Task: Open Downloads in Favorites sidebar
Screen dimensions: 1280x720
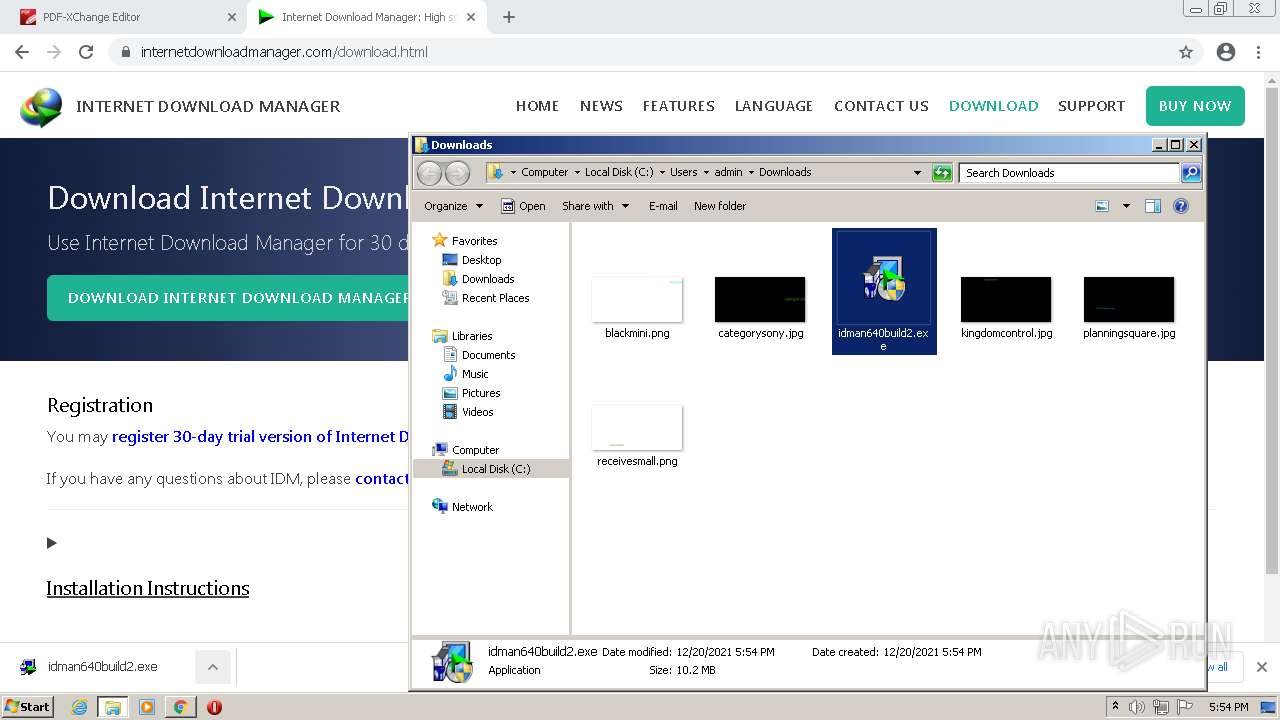Action: (488, 279)
